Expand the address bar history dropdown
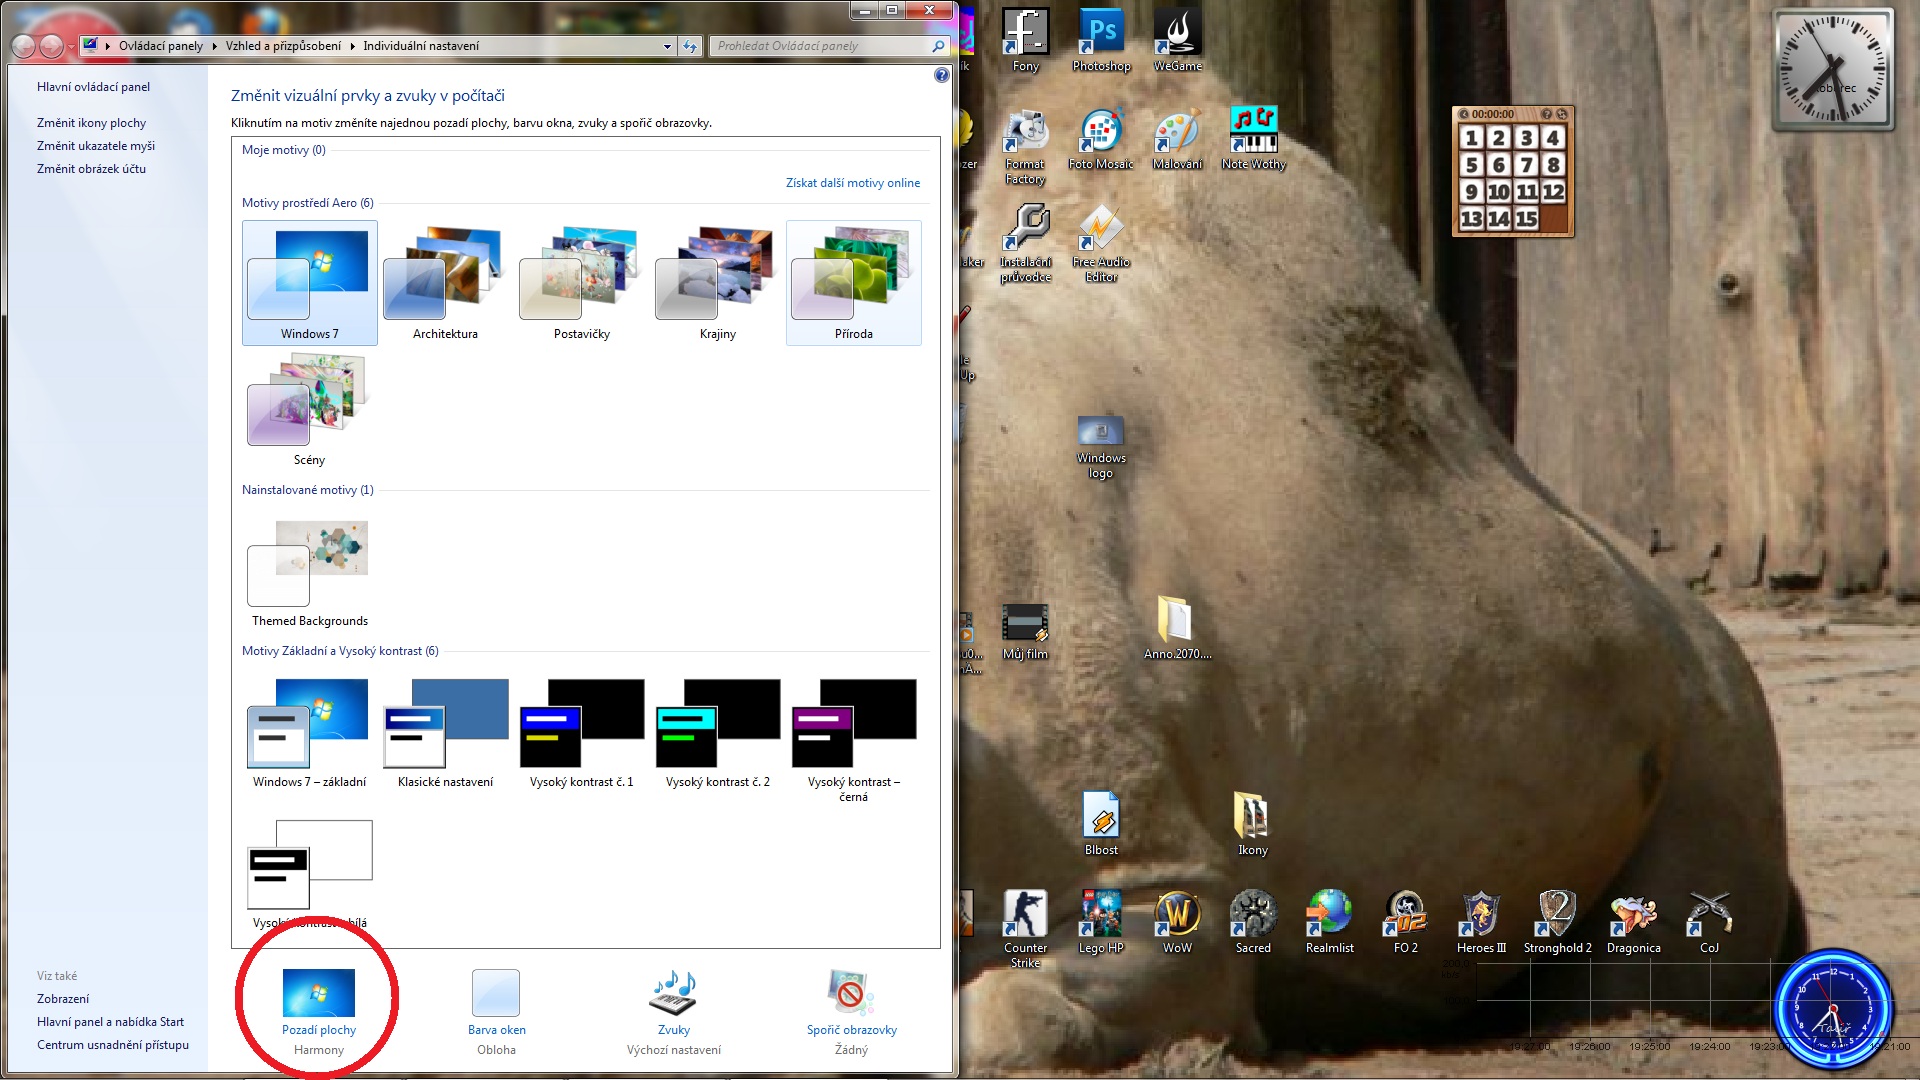The height and width of the screenshot is (1080, 1920). click(x=667, y=46)
